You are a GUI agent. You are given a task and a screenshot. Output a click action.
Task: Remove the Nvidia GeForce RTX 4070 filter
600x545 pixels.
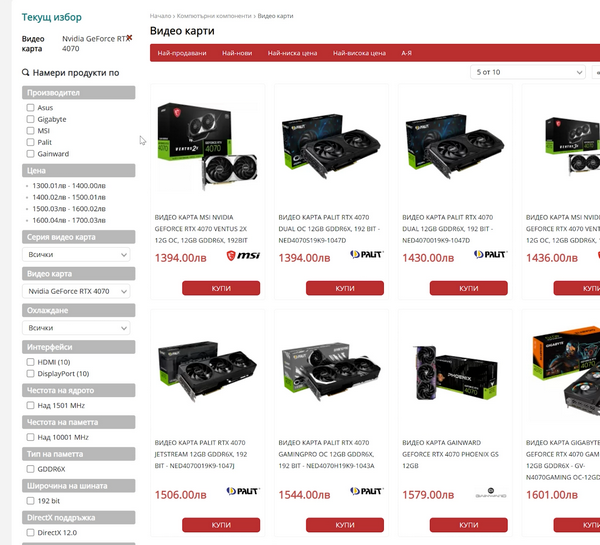coord(127,38)
